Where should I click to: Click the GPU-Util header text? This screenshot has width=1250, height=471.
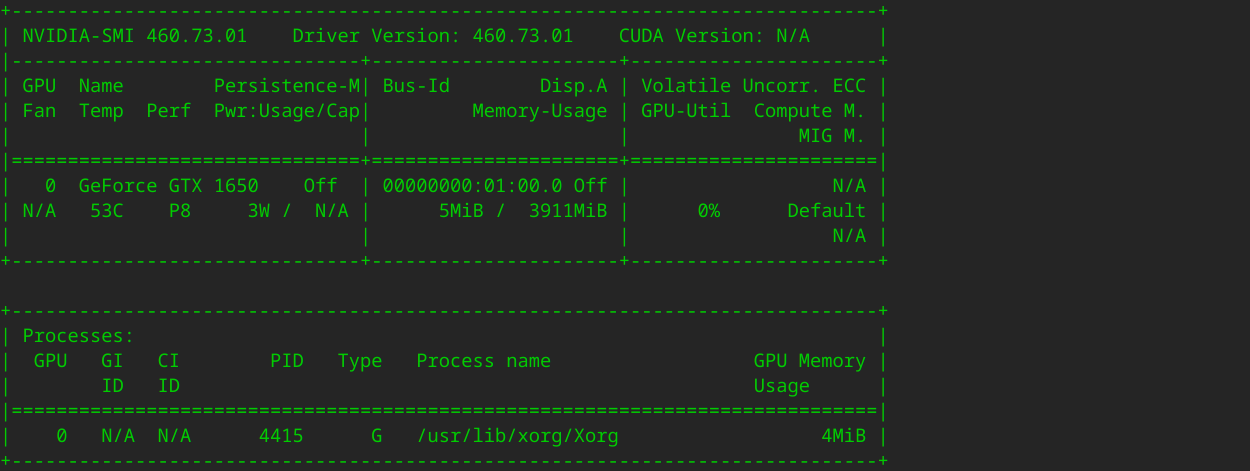[686, 111]
